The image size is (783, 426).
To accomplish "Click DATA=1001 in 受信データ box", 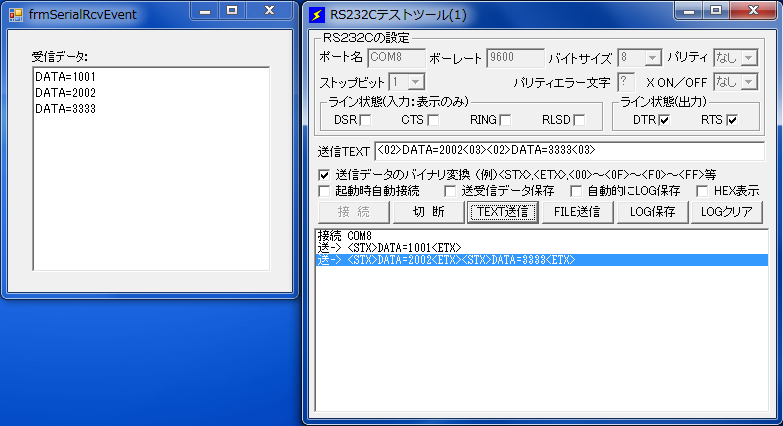I will [65, 77].
